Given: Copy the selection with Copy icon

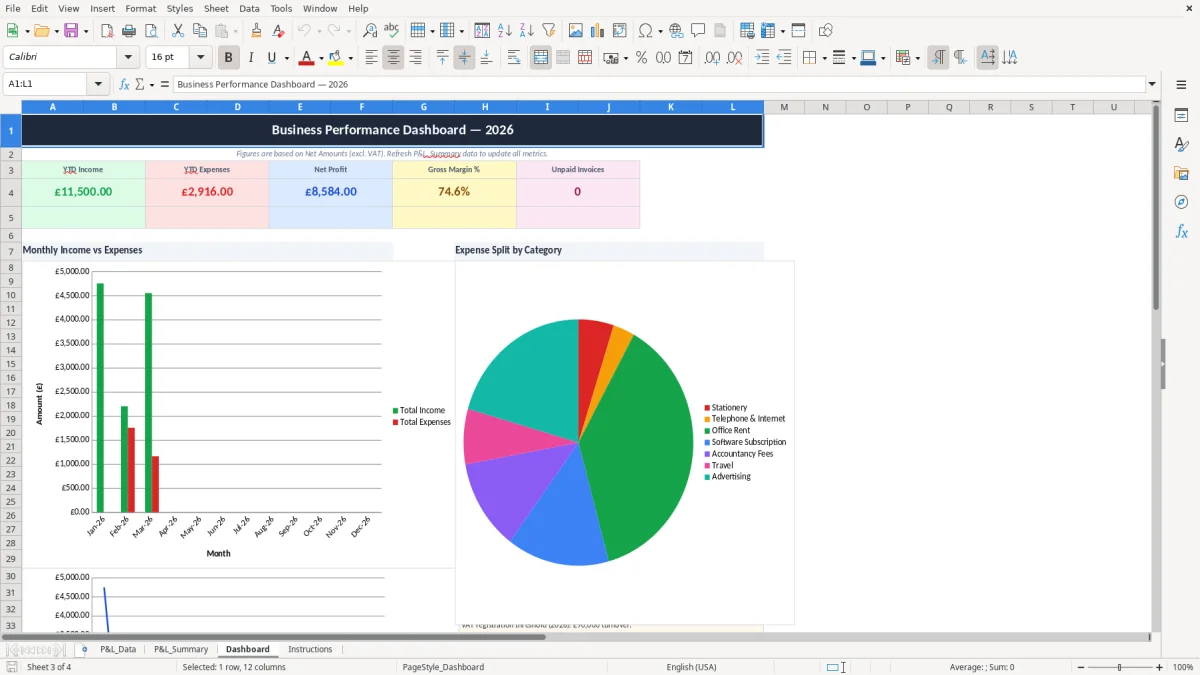Looking at the screenshot, I should tap(200, 31).
